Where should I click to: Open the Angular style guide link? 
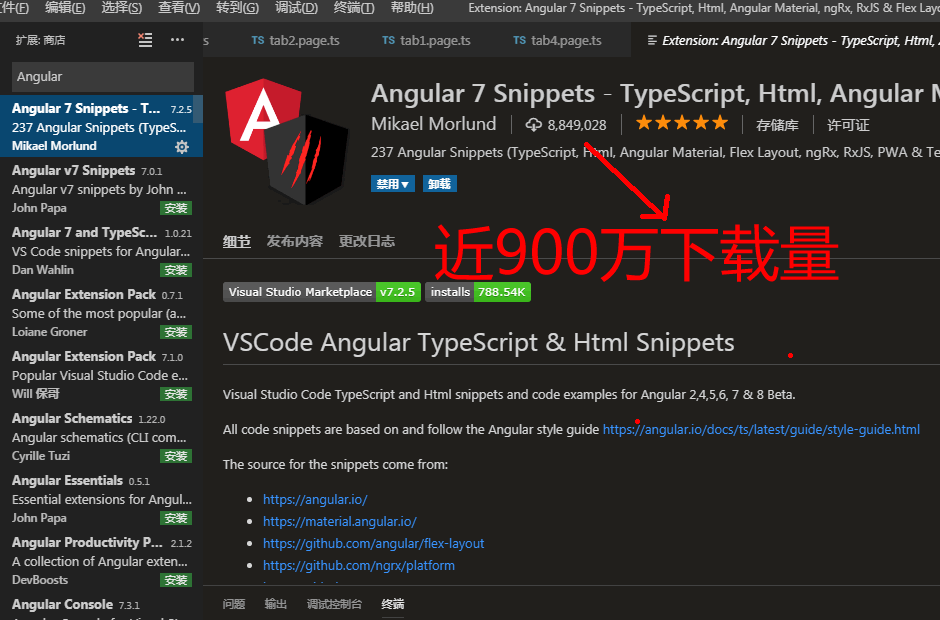pyautogui.click(x=761, y=429)
